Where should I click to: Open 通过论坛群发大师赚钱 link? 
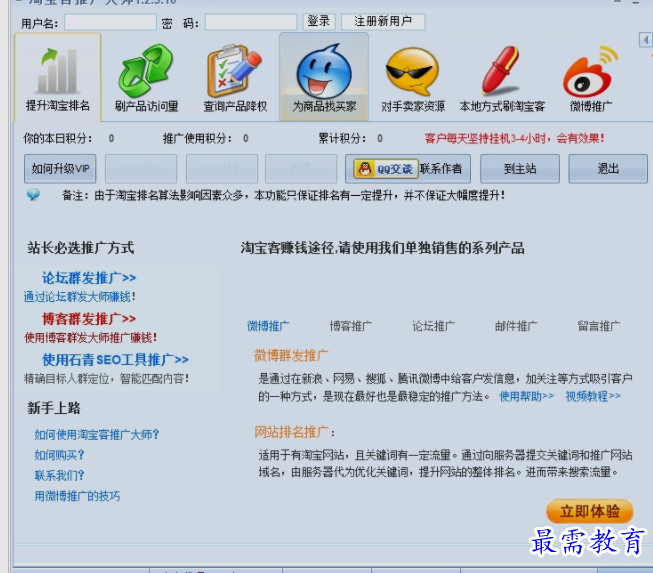[80, 297]
